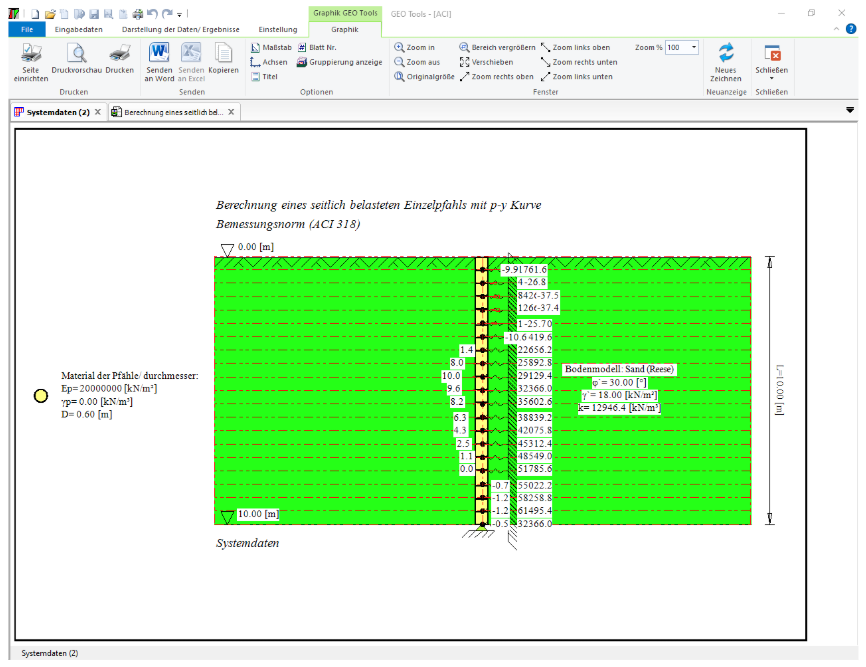Open the Zoom % dropdown arrow
Image resolution: width=866 pixels, height=667 pixels.
pyautogui.click(x=694, y=47)
